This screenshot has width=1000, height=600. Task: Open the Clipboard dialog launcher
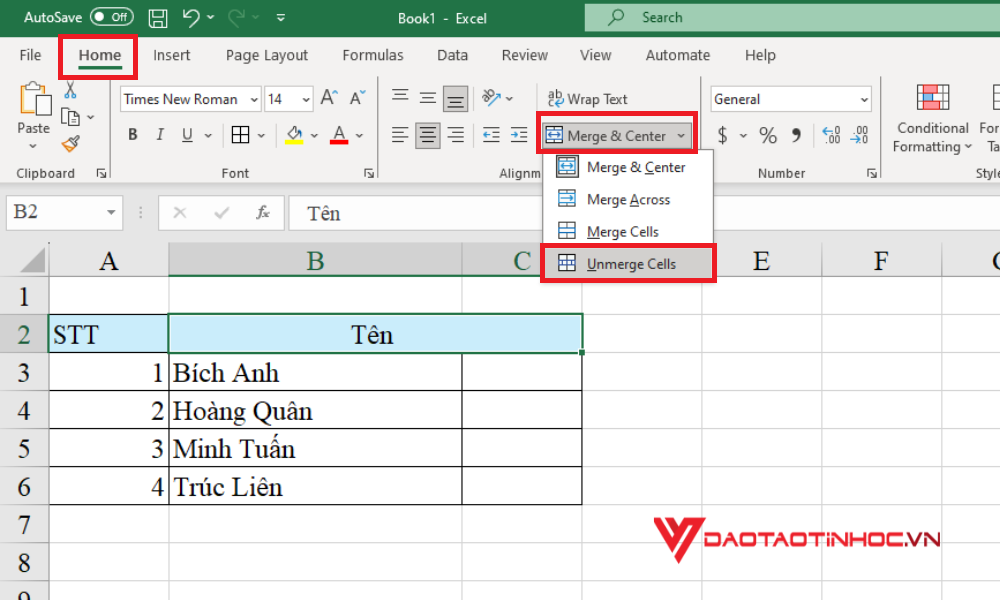[x=101, y=173]
